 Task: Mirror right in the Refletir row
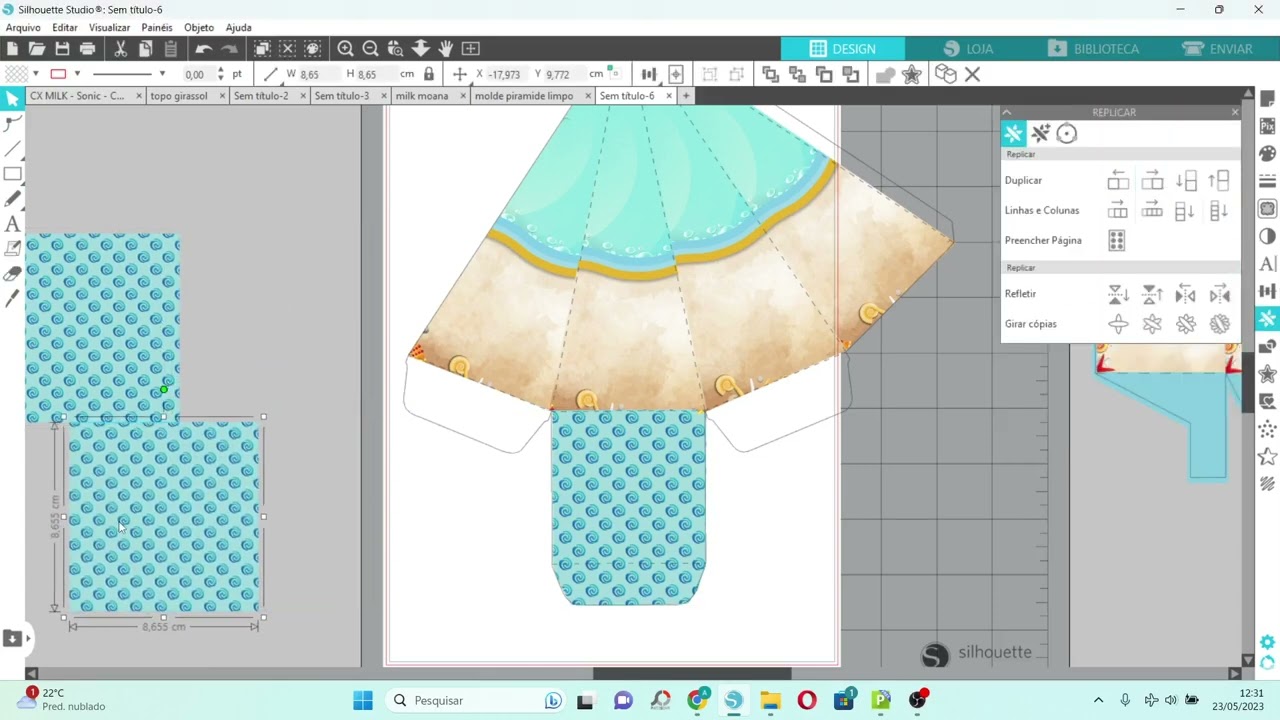click(1220, 294)
